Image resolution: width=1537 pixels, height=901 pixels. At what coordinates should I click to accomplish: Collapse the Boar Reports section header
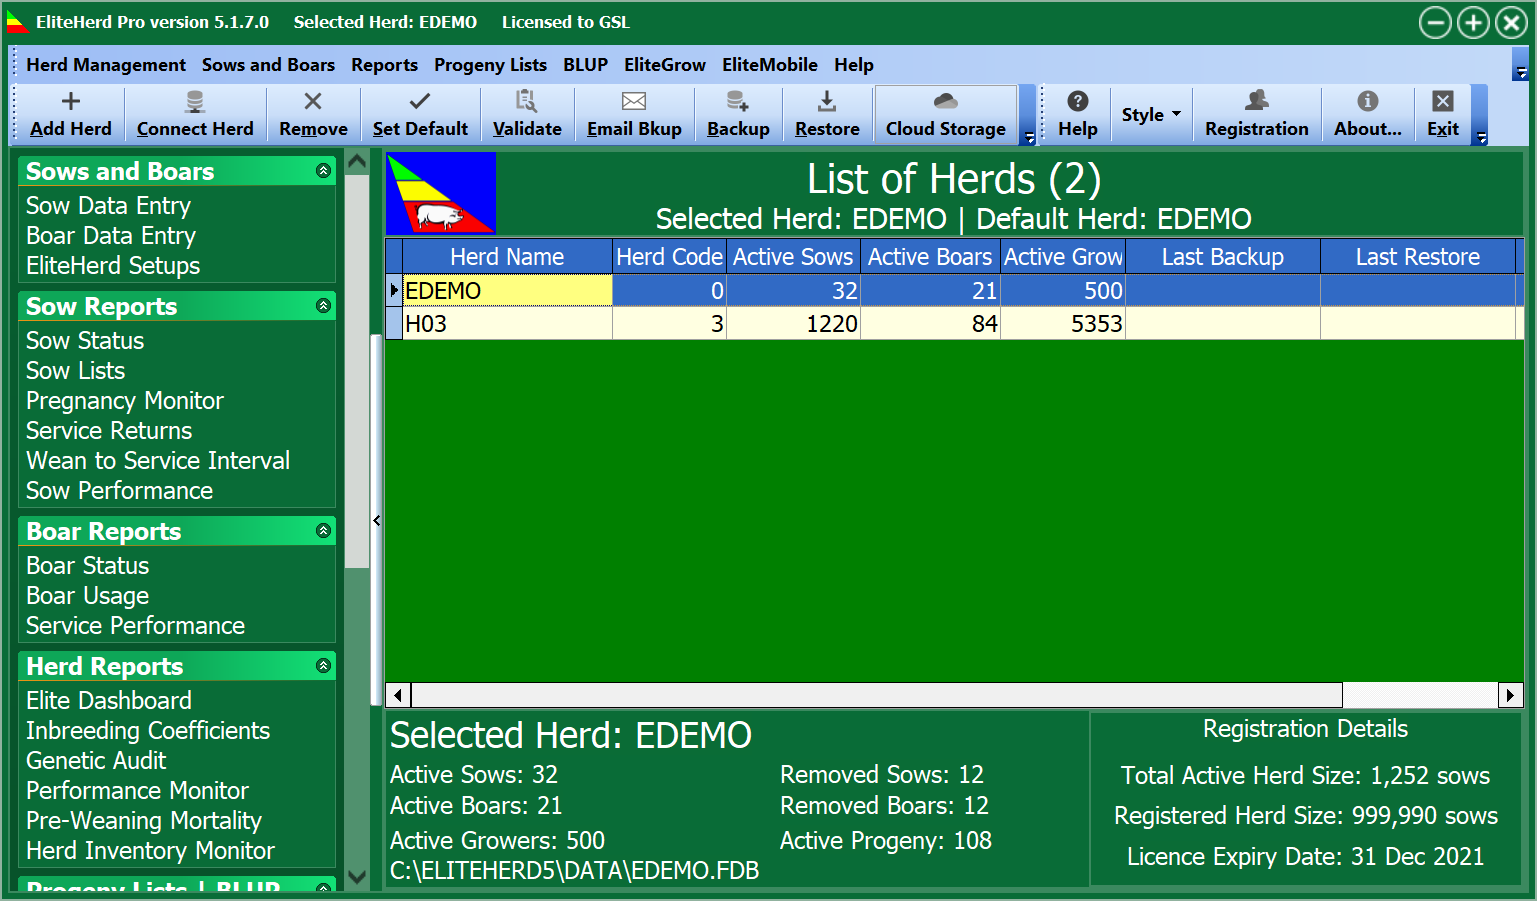(x=323, y=531)
